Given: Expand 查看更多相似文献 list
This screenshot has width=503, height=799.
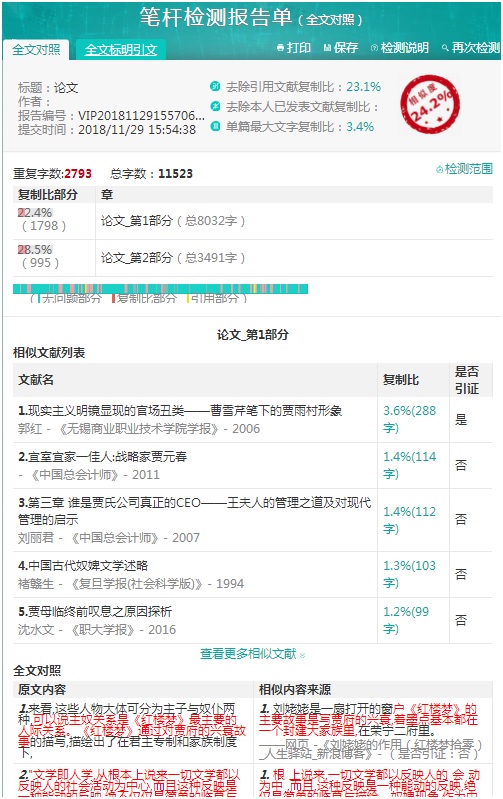Looking at the screenshot, I should click(x=252, y=654).
